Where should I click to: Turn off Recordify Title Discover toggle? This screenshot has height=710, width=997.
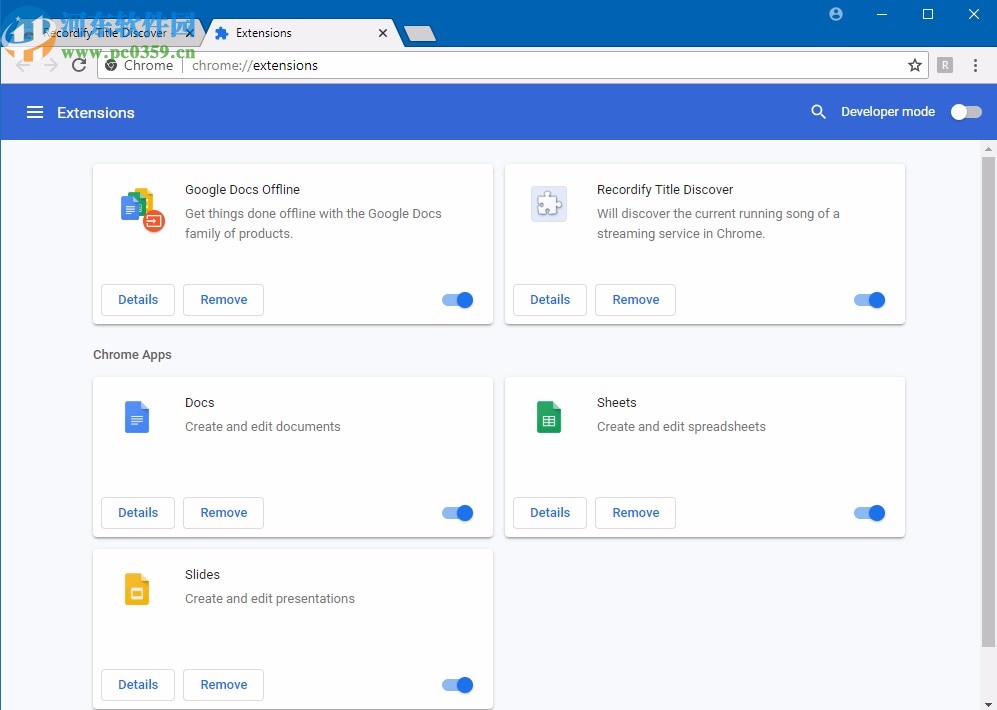870,300
